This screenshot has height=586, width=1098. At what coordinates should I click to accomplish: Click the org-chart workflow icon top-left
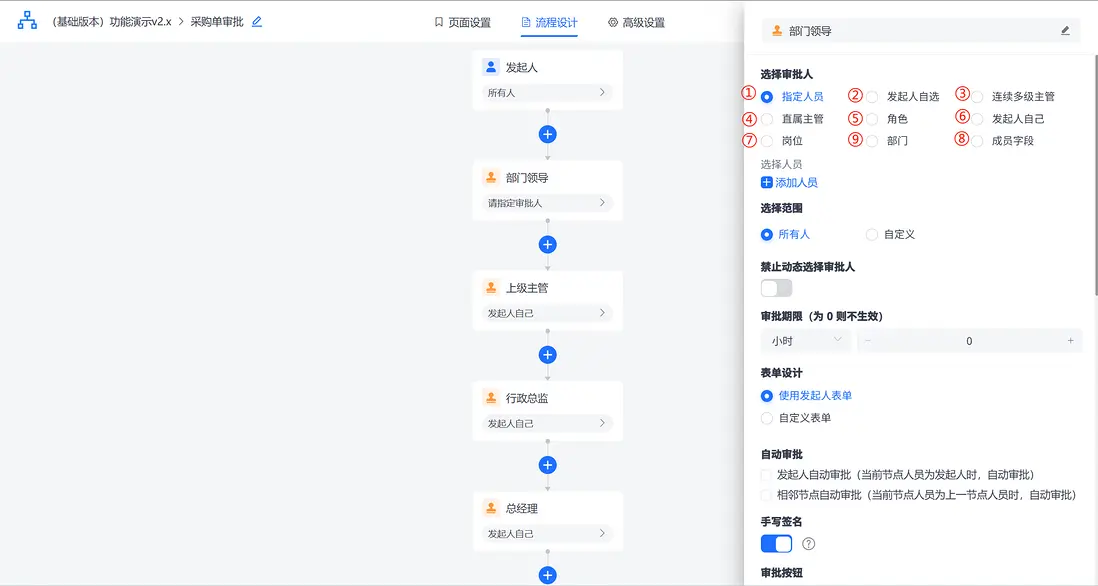tap(26, 18)
